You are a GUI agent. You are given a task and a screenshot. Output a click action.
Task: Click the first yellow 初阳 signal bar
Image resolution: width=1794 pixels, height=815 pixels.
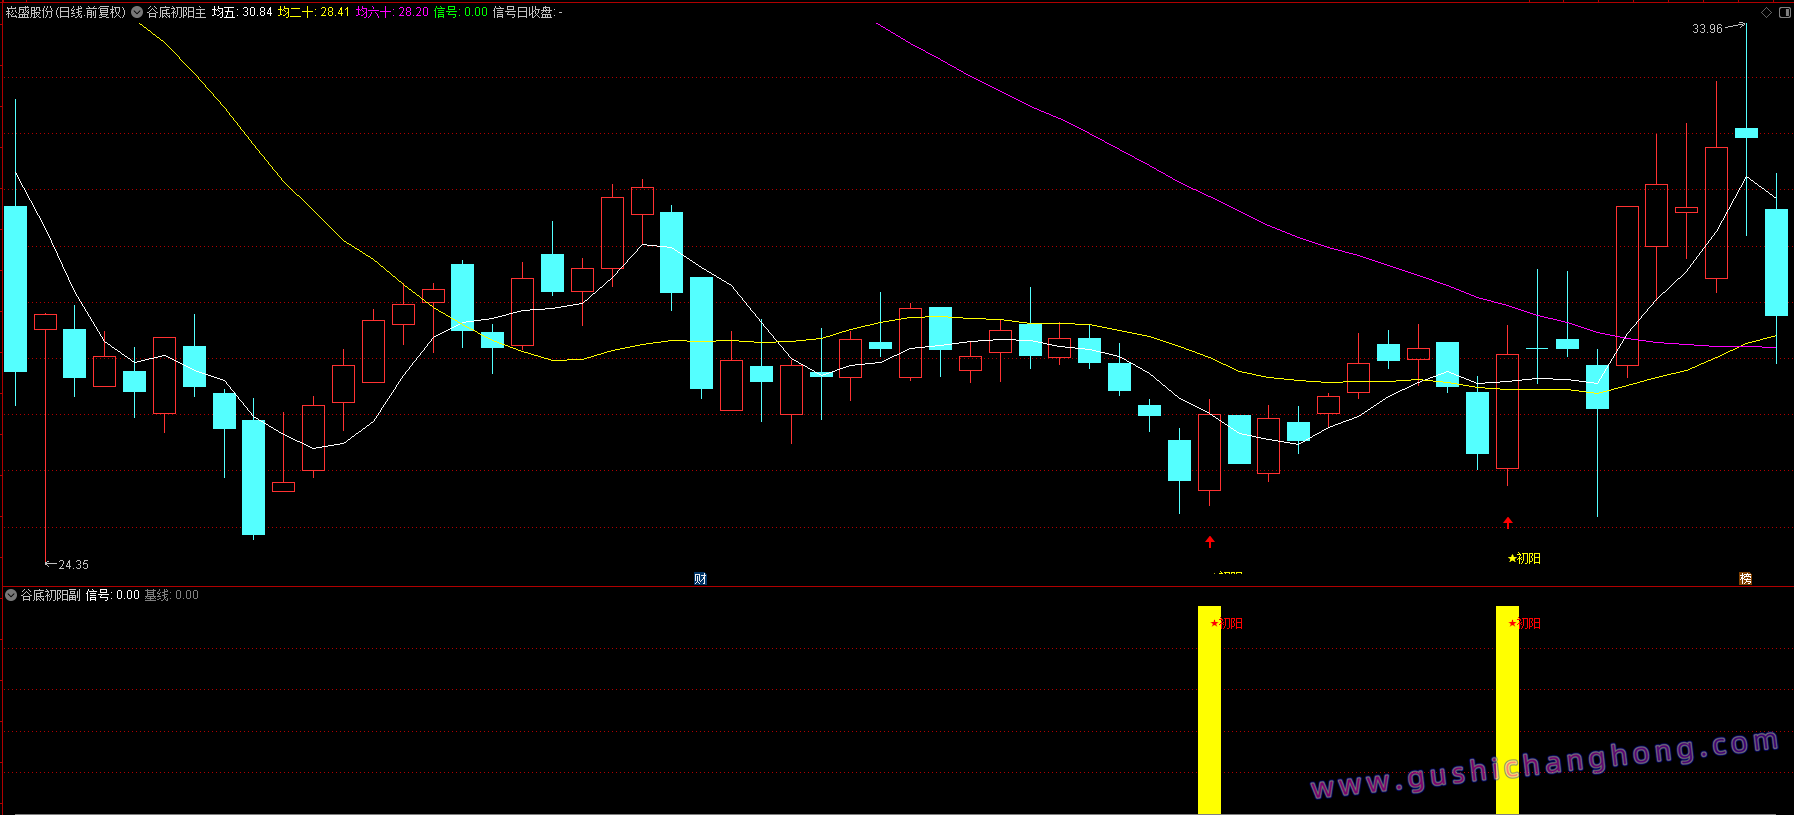1209,709
